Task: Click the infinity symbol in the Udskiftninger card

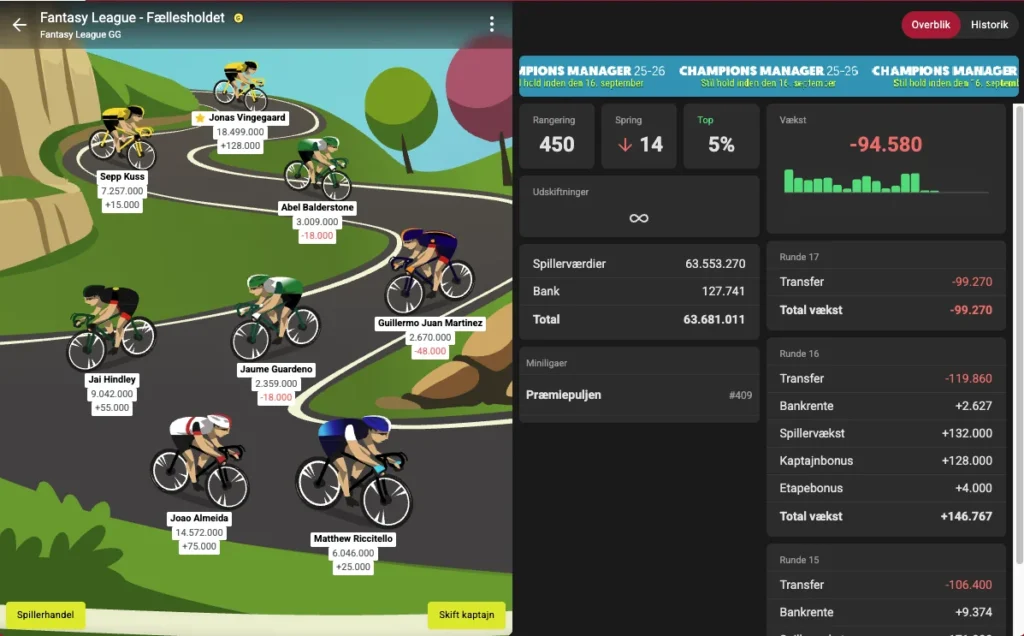Action: [638, 217]
